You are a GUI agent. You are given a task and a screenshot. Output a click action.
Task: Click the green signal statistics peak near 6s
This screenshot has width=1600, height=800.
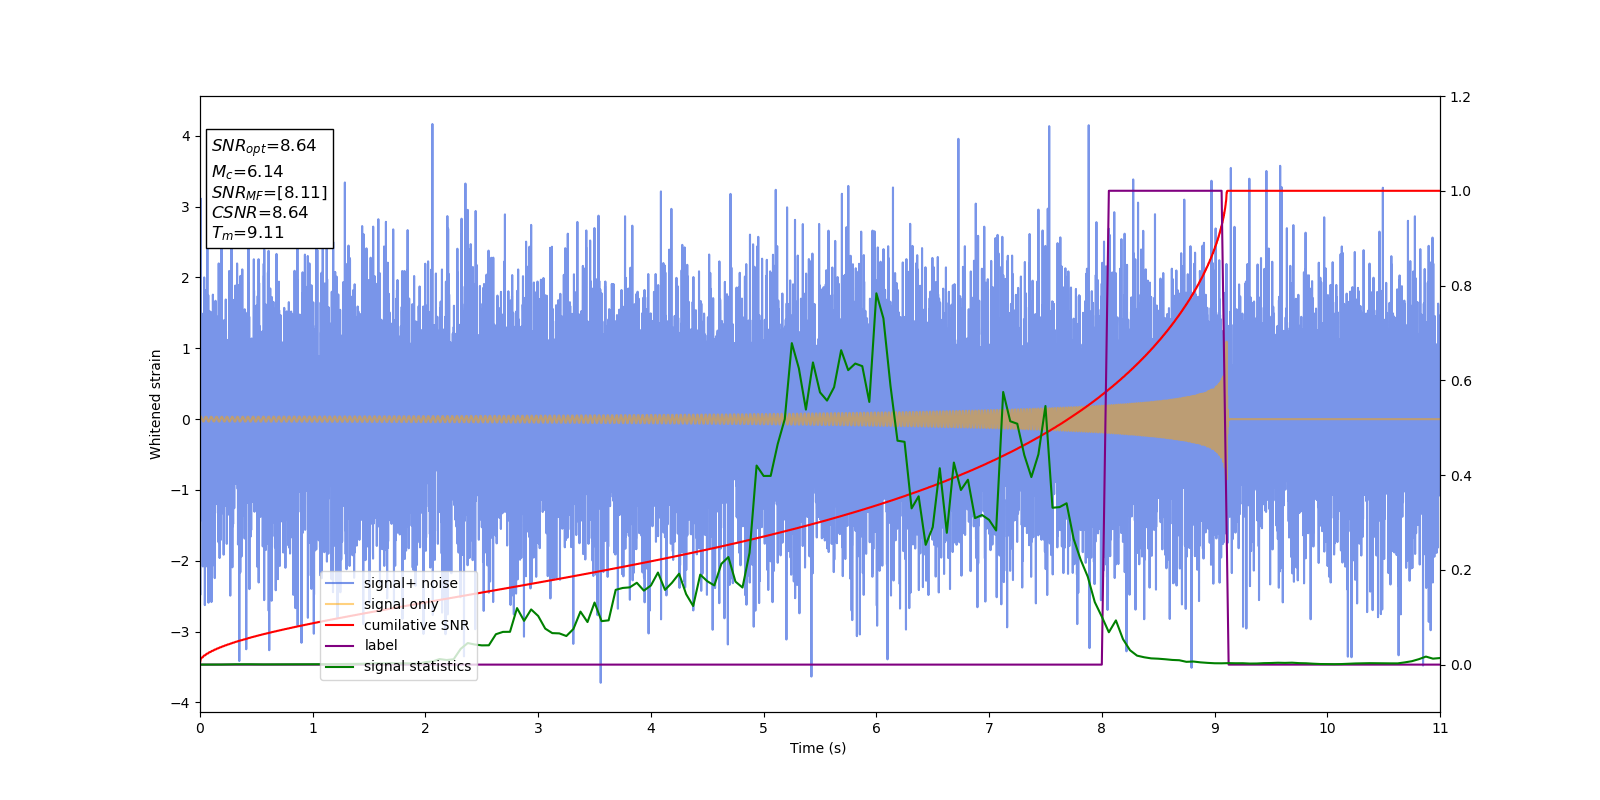tap(876, 294)
